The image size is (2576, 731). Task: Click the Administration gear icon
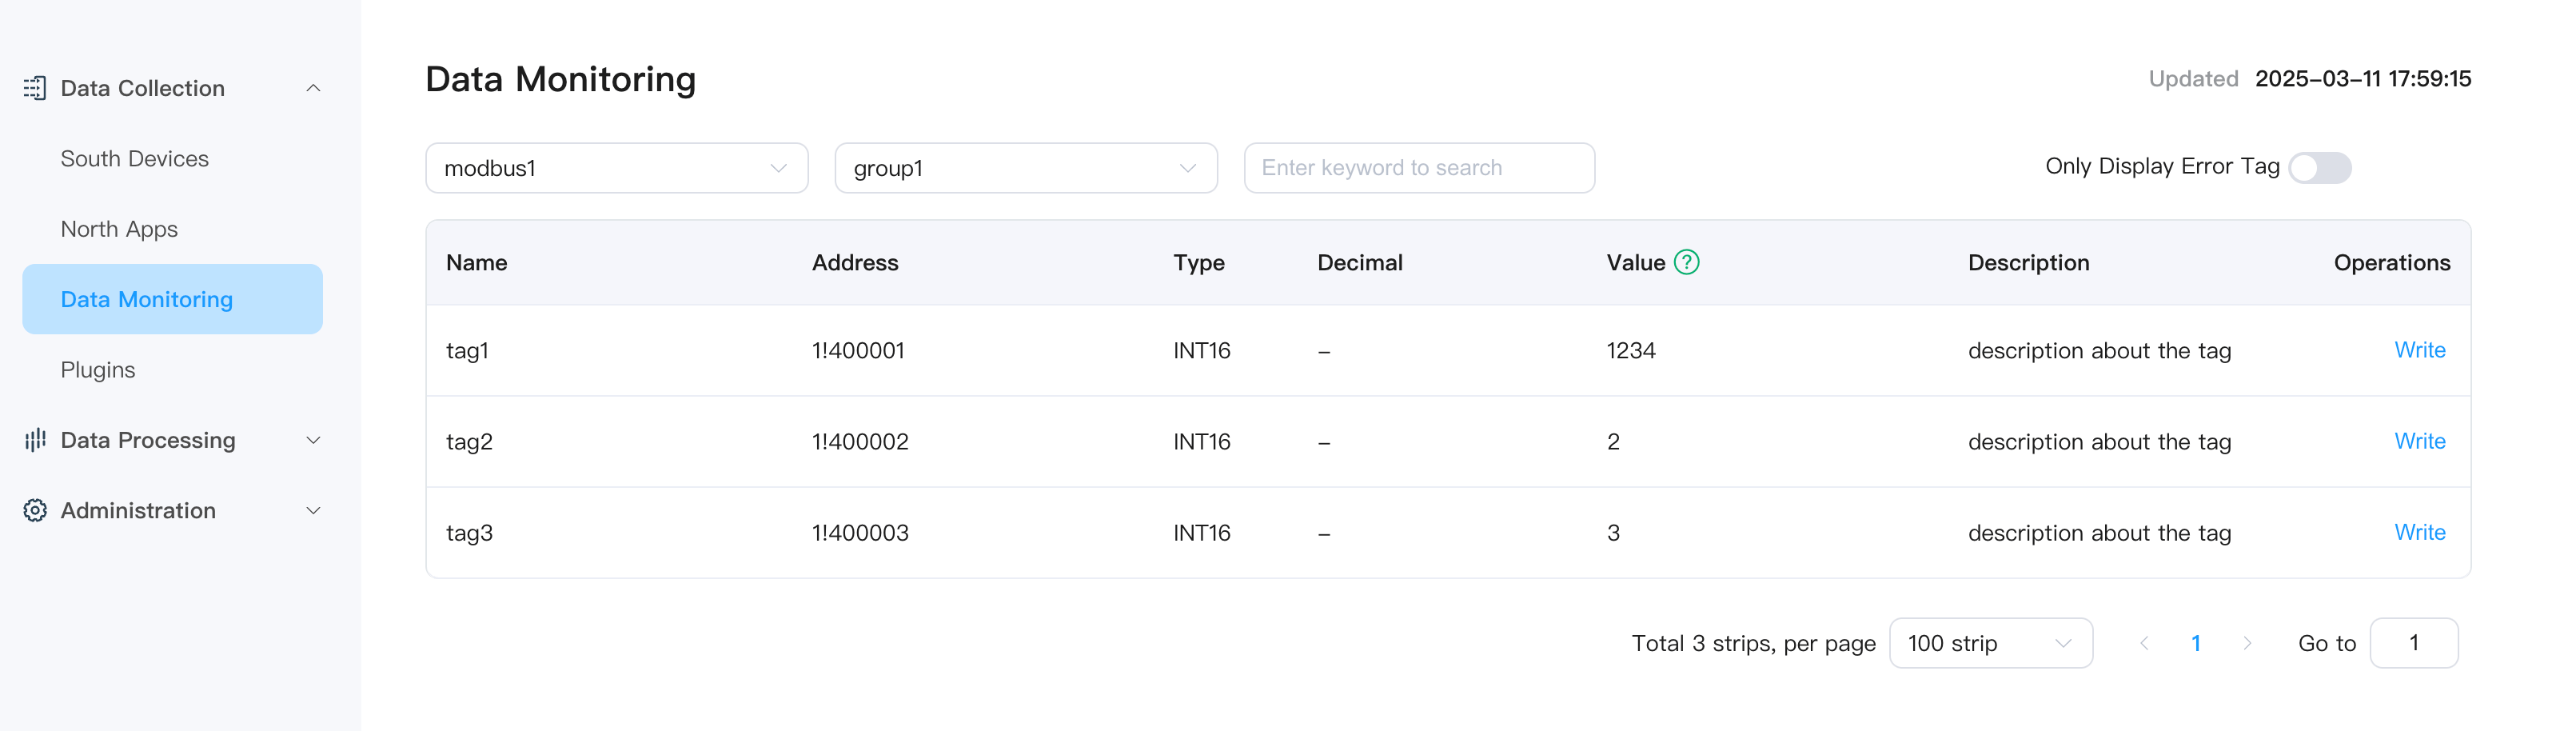point(35,510)
